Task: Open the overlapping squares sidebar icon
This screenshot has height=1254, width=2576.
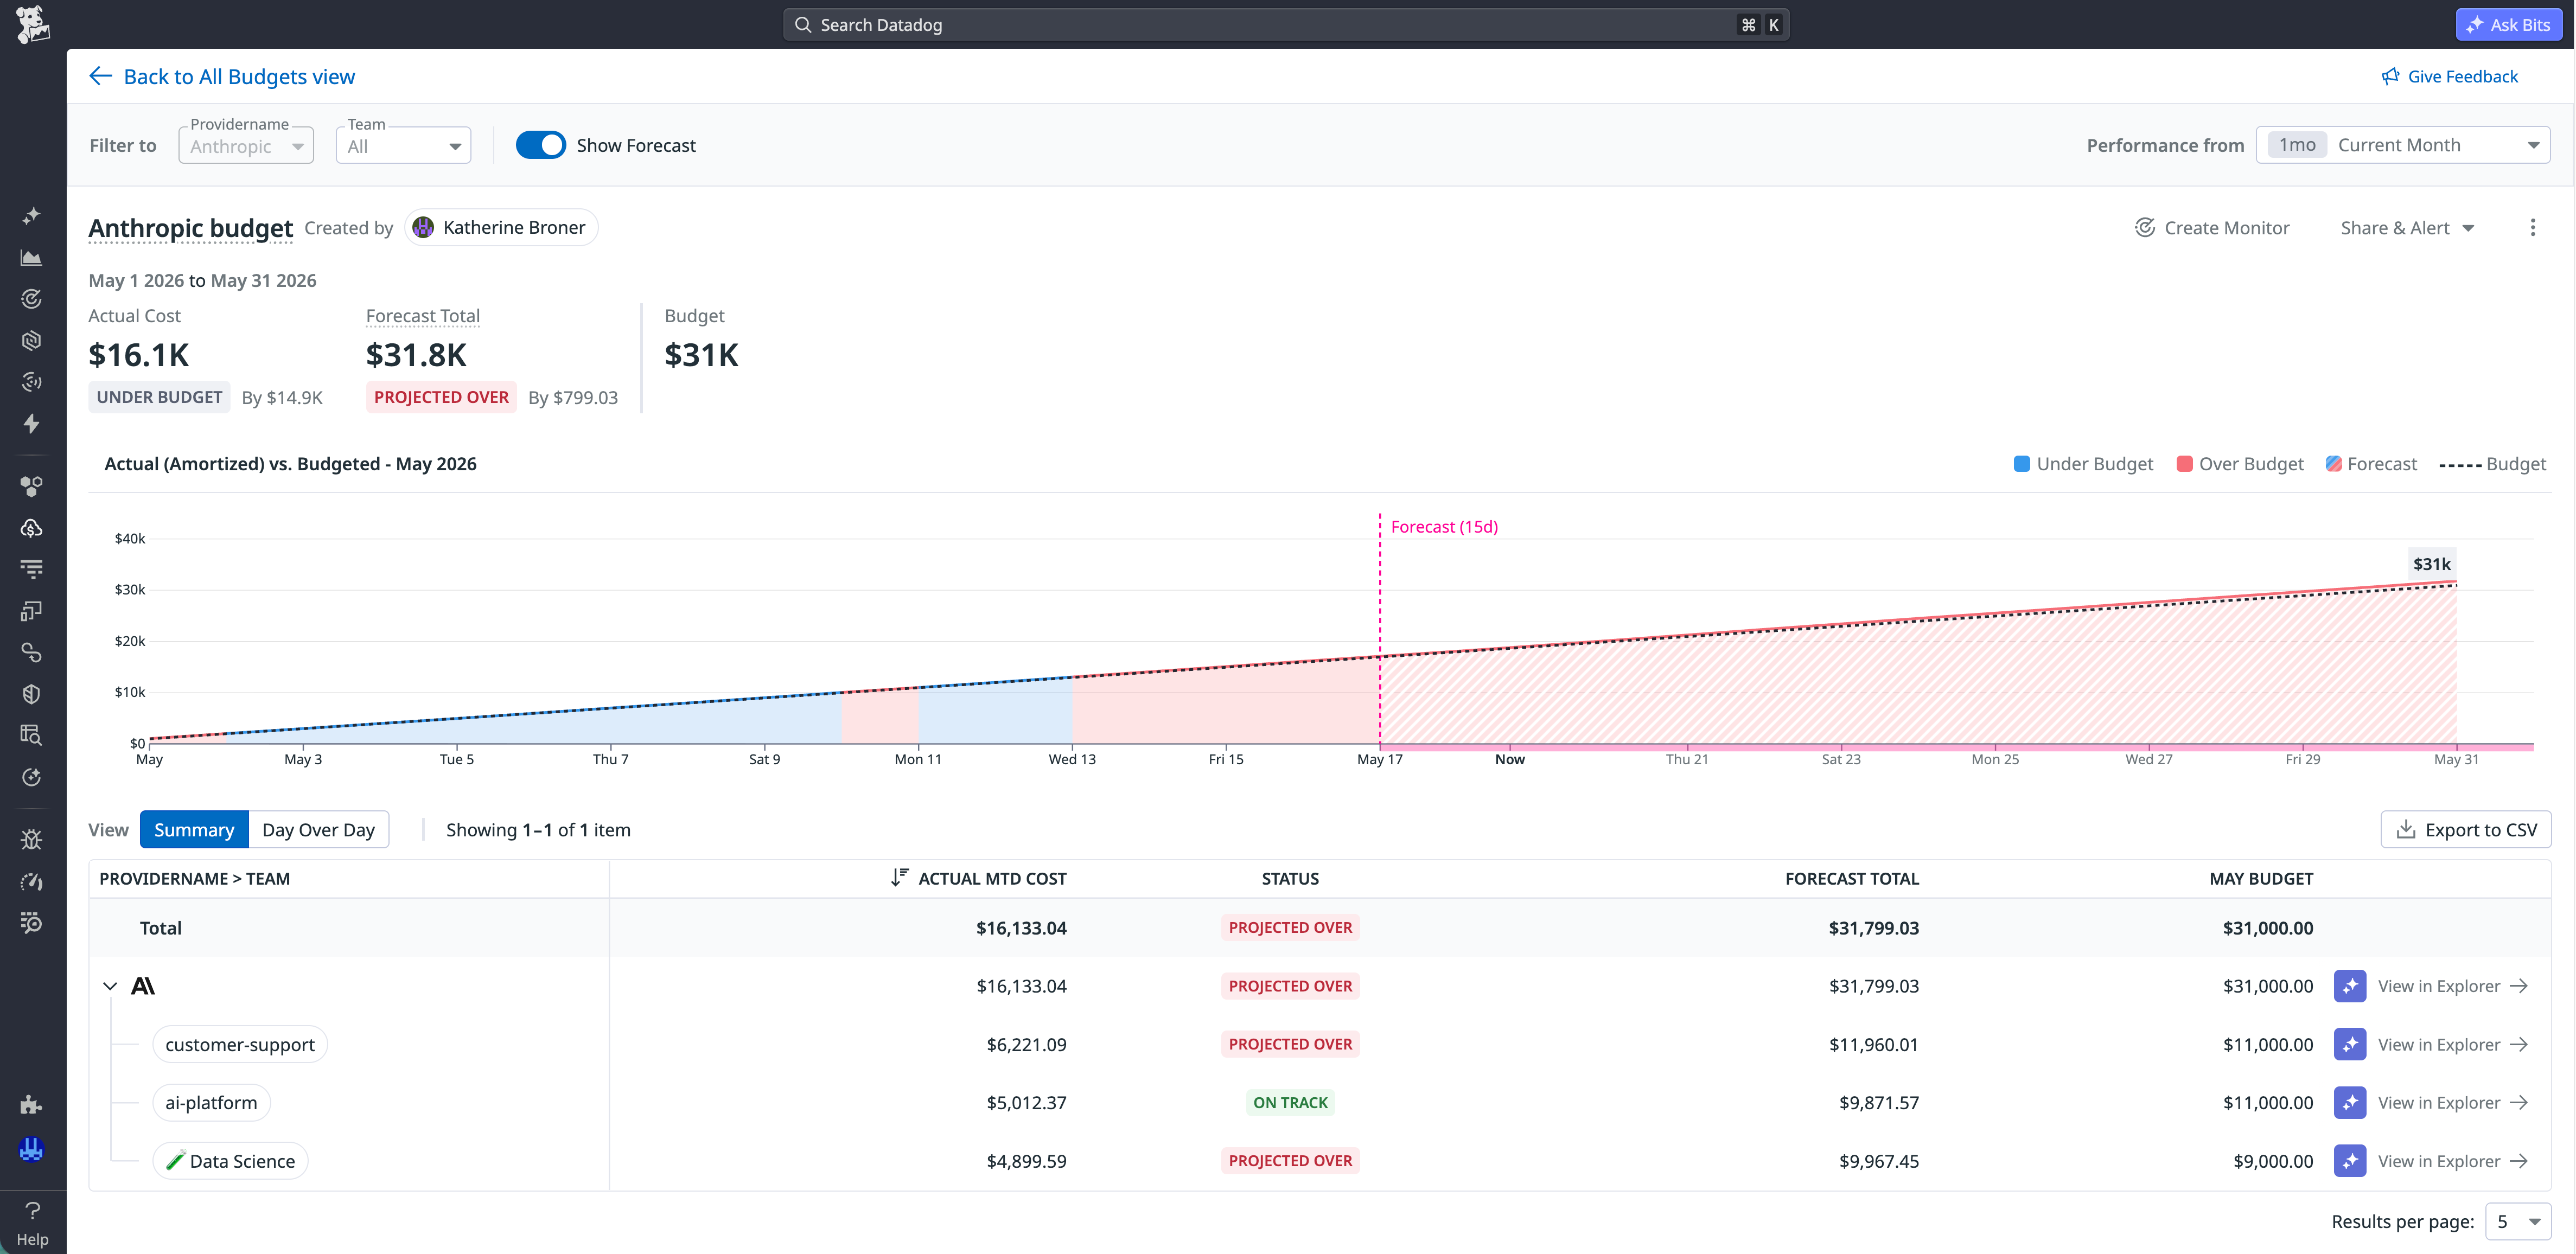Action: [32, 611]
